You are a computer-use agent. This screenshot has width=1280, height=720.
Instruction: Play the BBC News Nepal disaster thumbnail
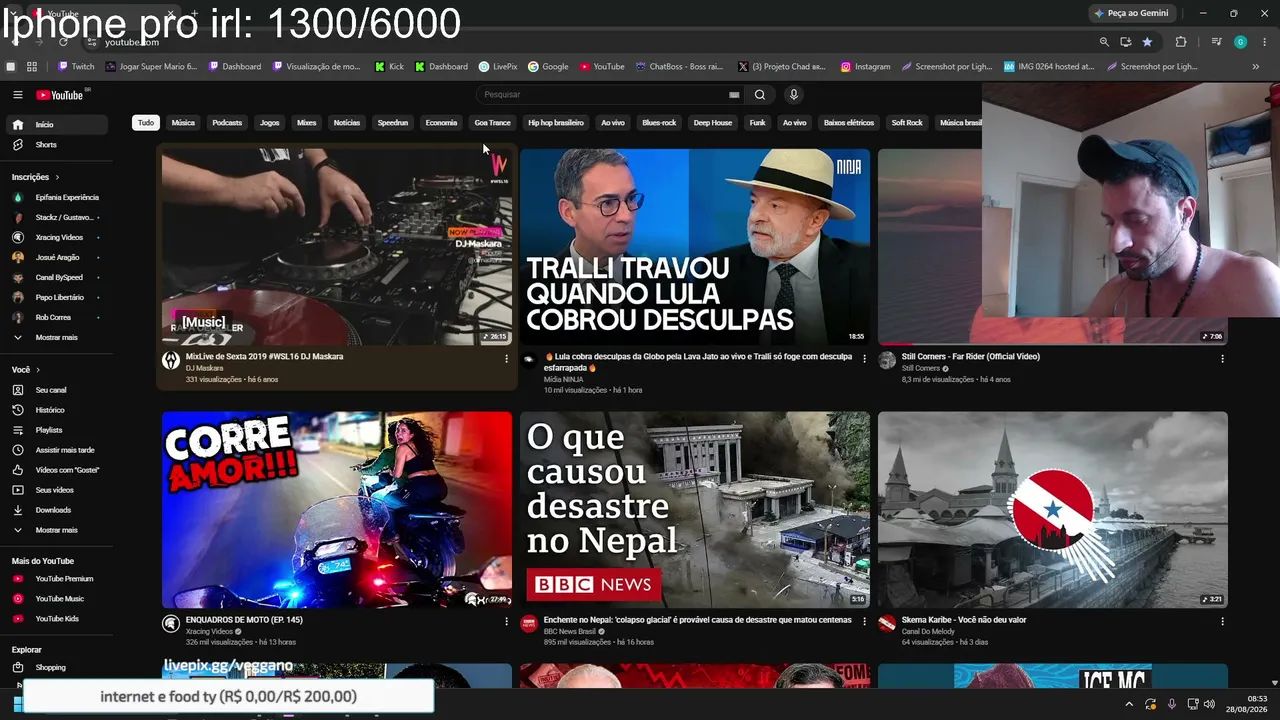pyautogui.click(x=695, y=510)
